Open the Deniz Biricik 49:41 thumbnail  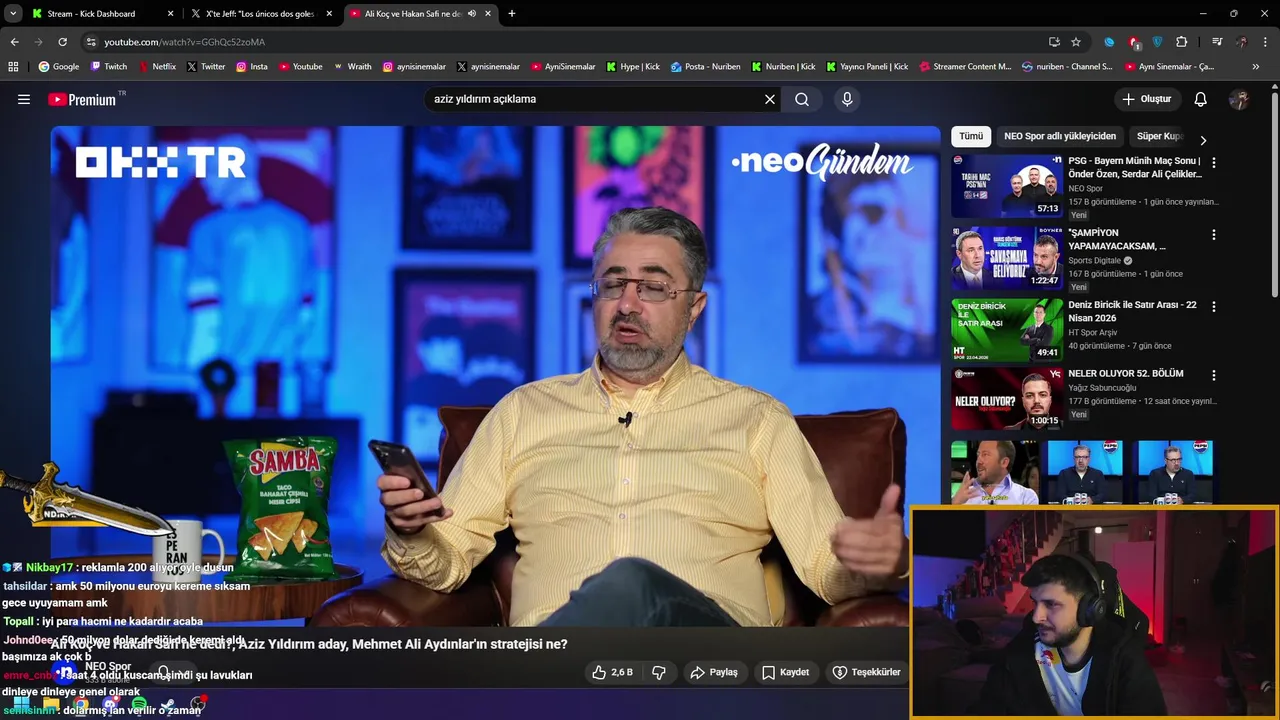tap(1007, 330)
